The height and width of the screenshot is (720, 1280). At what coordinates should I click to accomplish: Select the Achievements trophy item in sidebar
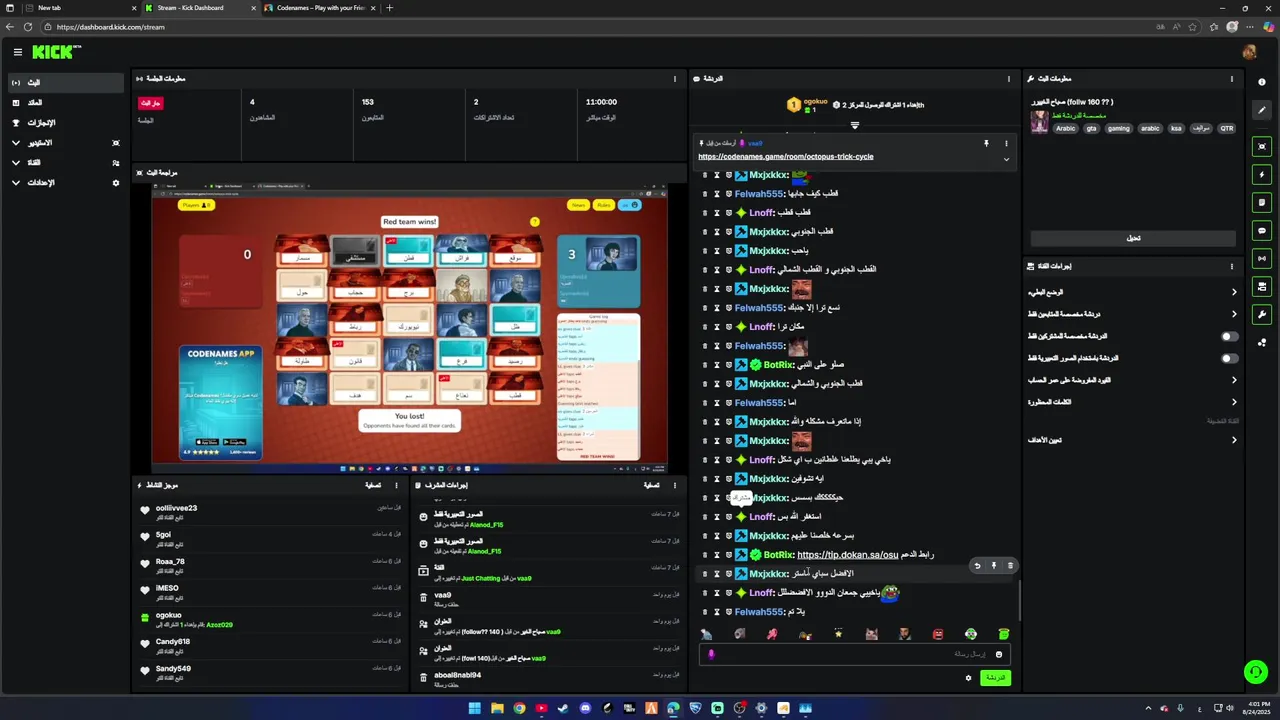pyautogui.click(x=66, y=123)
